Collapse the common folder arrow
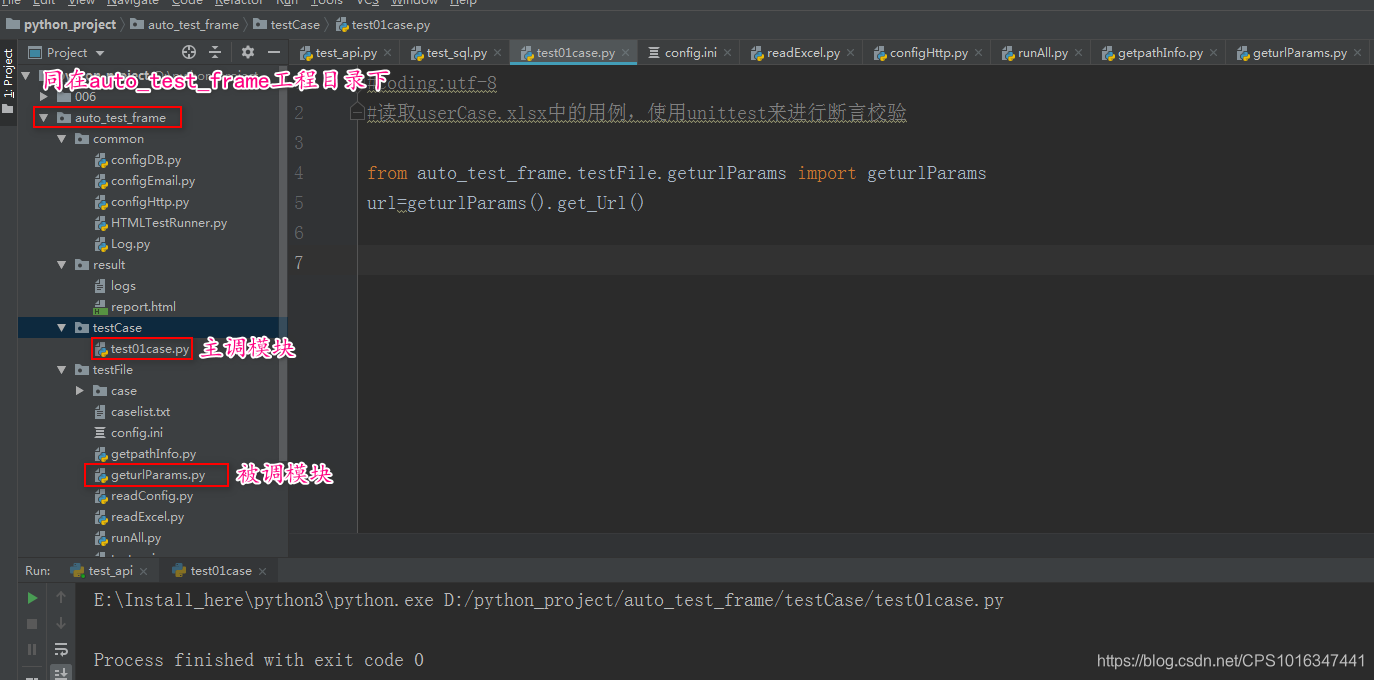Viewport: 1374px width, 680px height. click(62, 139)
